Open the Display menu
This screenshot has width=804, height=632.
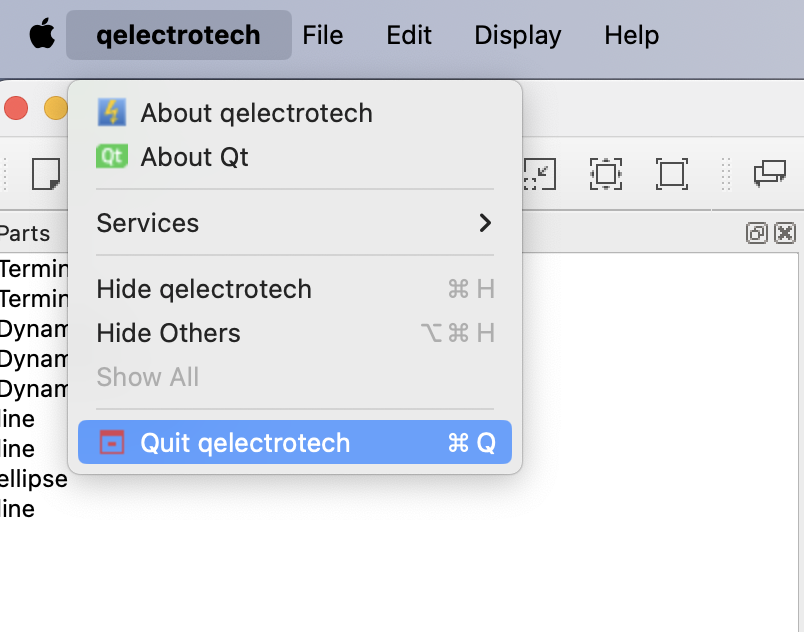point(518,36)
